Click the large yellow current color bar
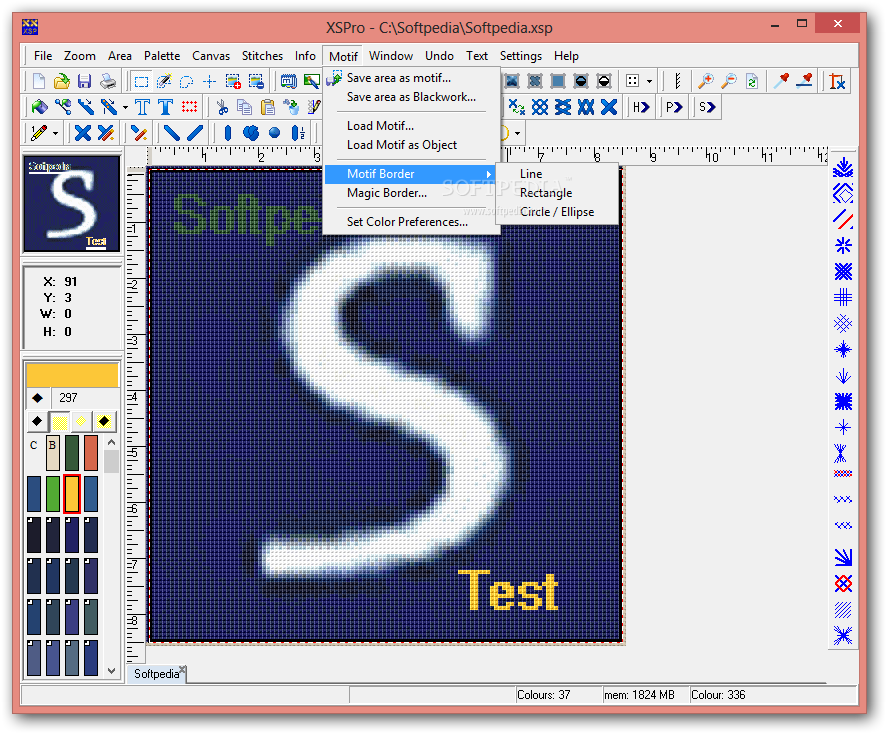The height and width of the screenshot is (734, 887). 72,375
